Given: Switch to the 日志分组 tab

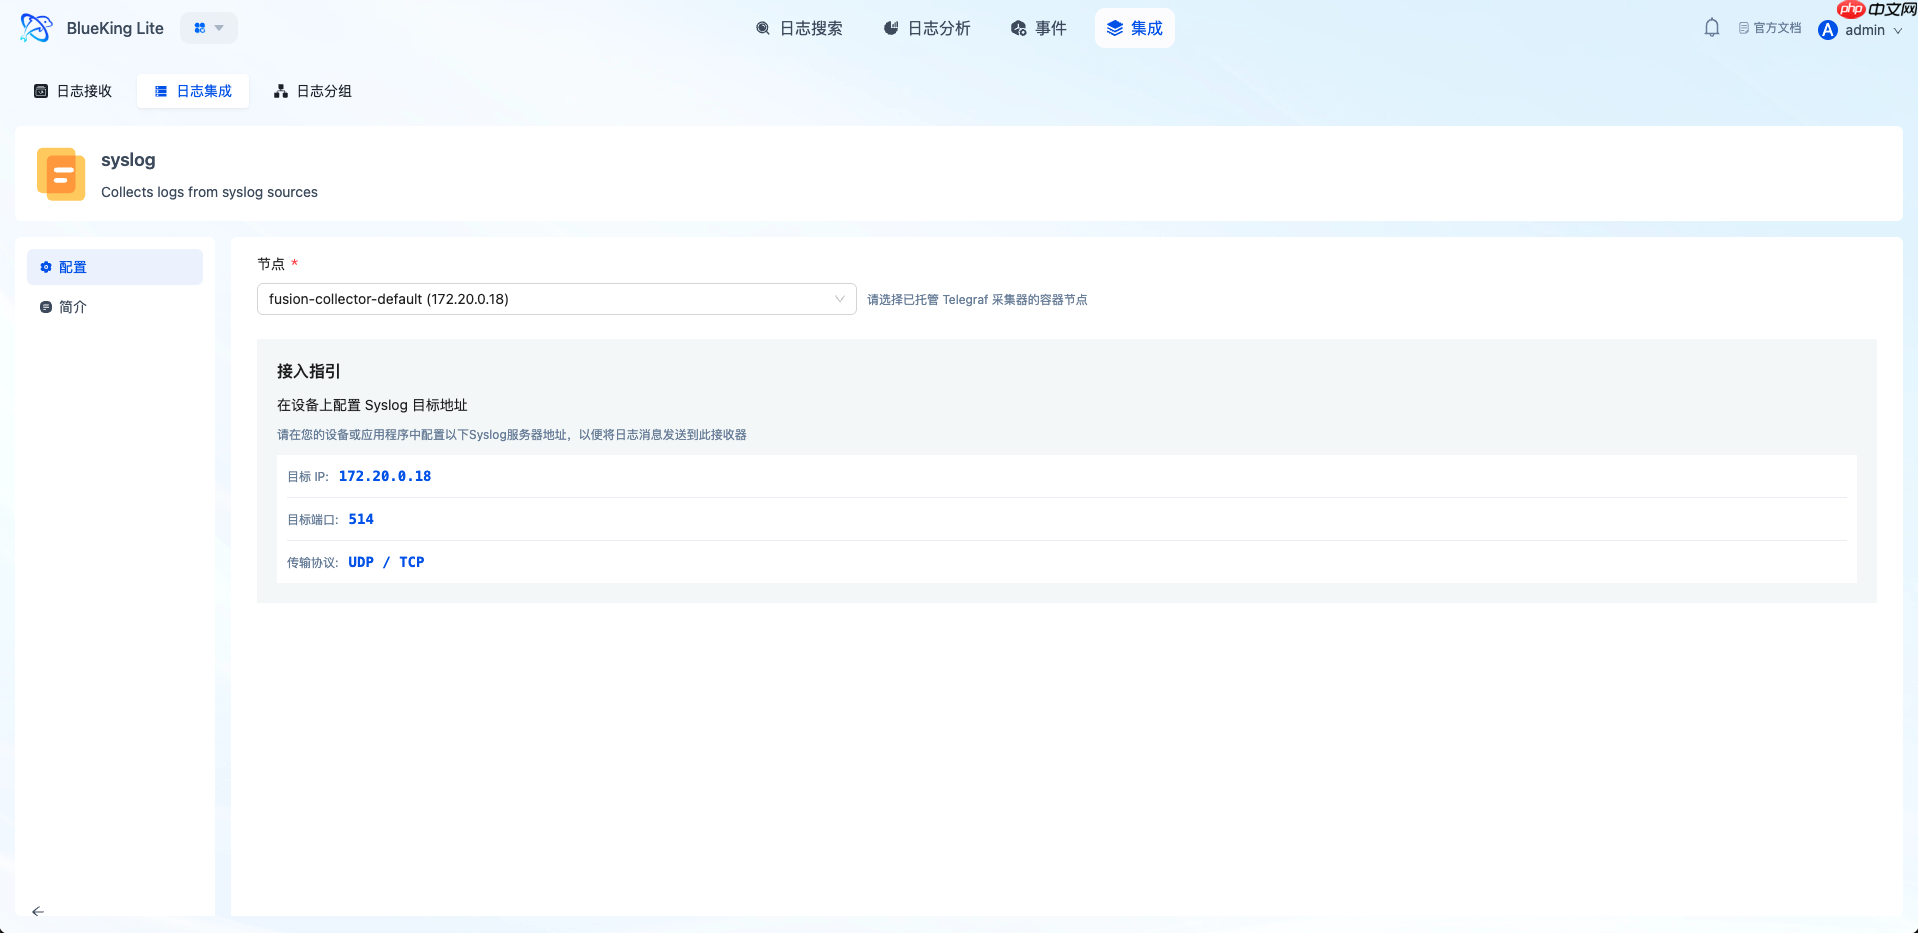Looking at the screenshot, I should [313, 90].
